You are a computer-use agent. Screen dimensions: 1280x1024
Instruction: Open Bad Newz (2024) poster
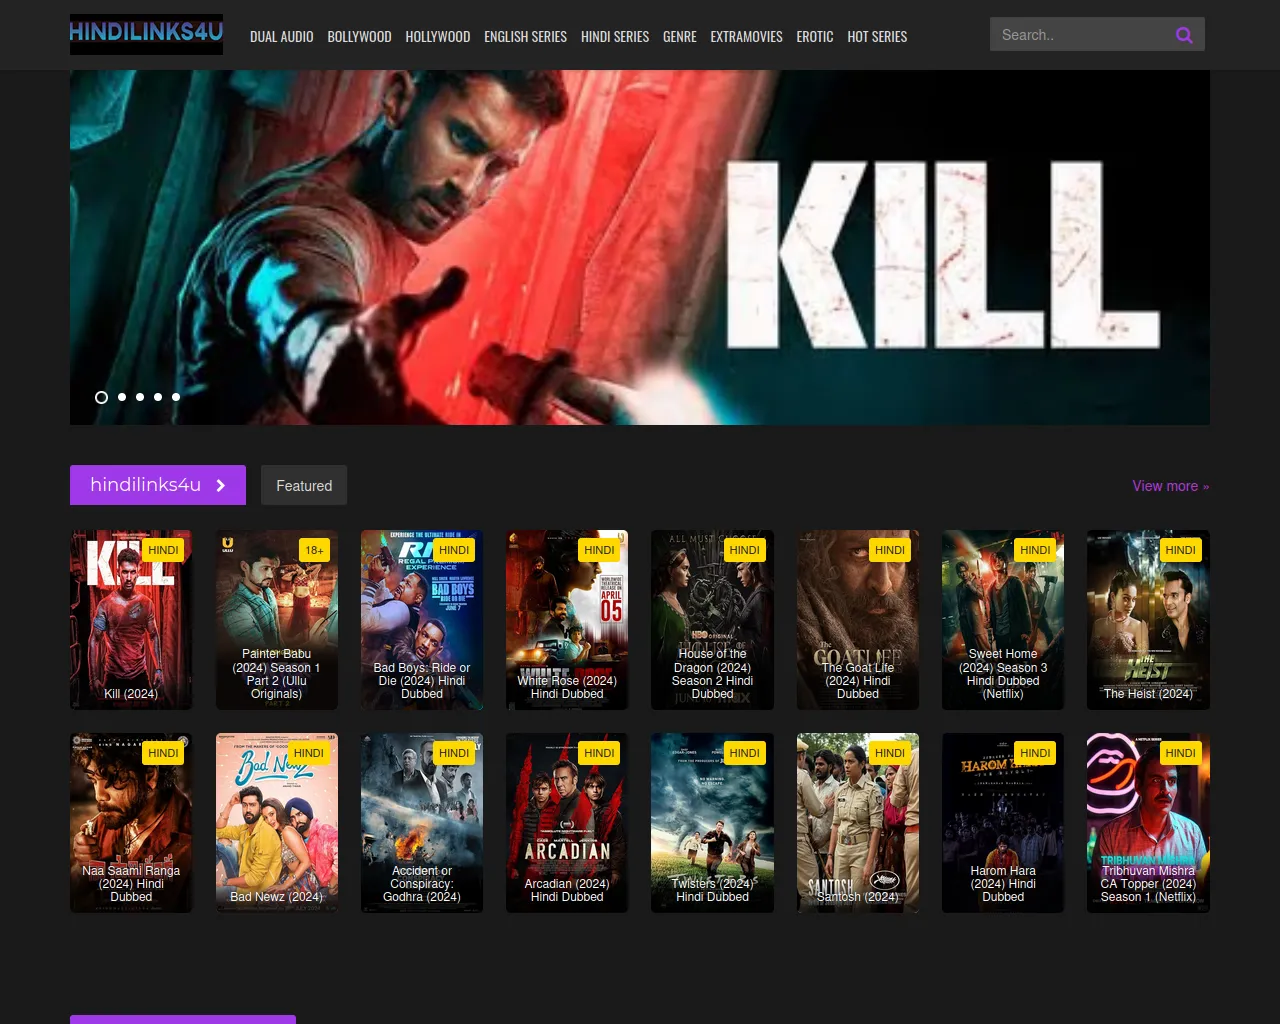(x=277, y=823)
